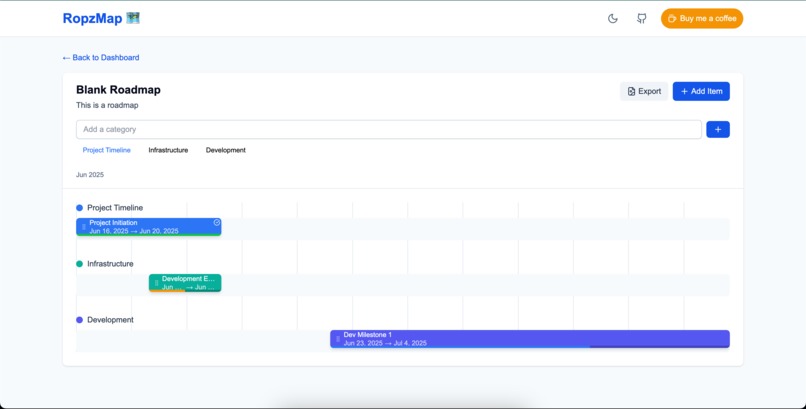Viewport: 806px width, 409px height.
Task: Click the Development row heading
Action: (110, 320)
